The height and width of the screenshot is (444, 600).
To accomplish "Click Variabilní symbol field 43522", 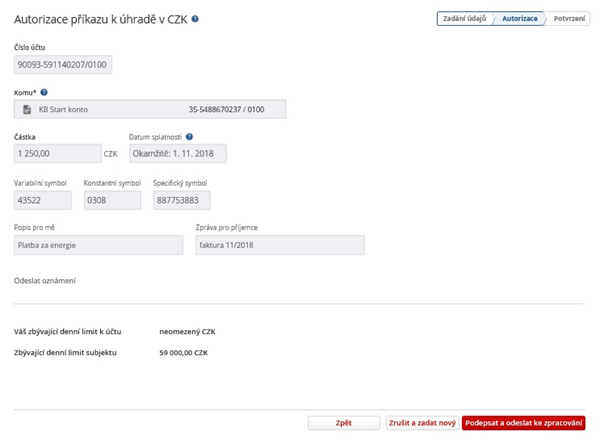I will tap(43, 200).
